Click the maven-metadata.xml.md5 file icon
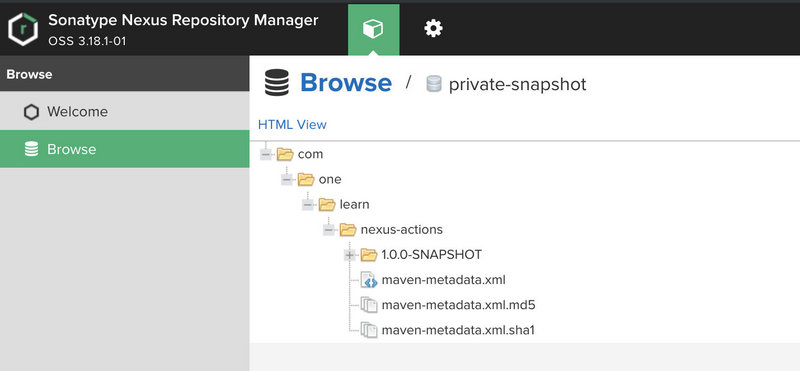Image resolution: width=800 pixels, height=371 pixels. 369,305
